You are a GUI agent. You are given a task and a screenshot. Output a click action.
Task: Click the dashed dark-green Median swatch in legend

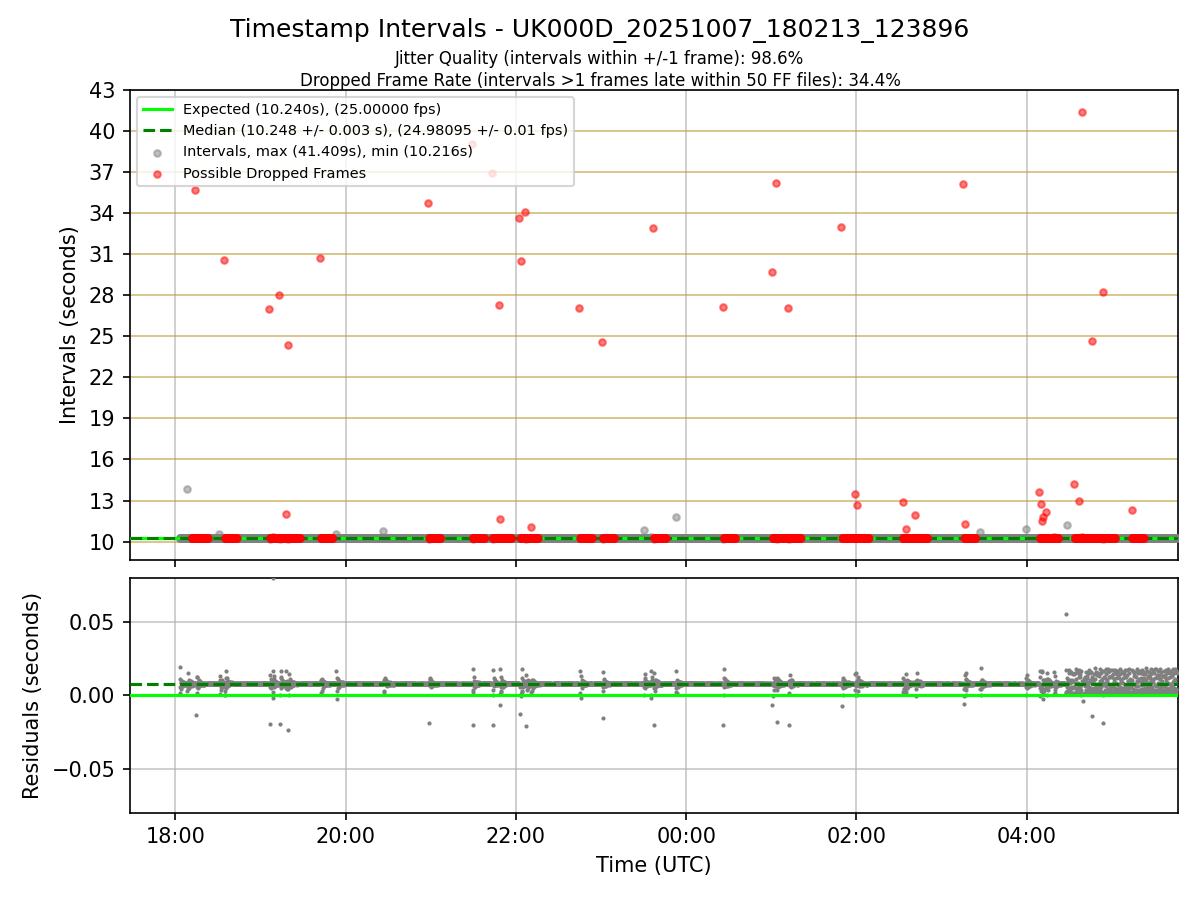pyautogui.click(x=158, y=131)
